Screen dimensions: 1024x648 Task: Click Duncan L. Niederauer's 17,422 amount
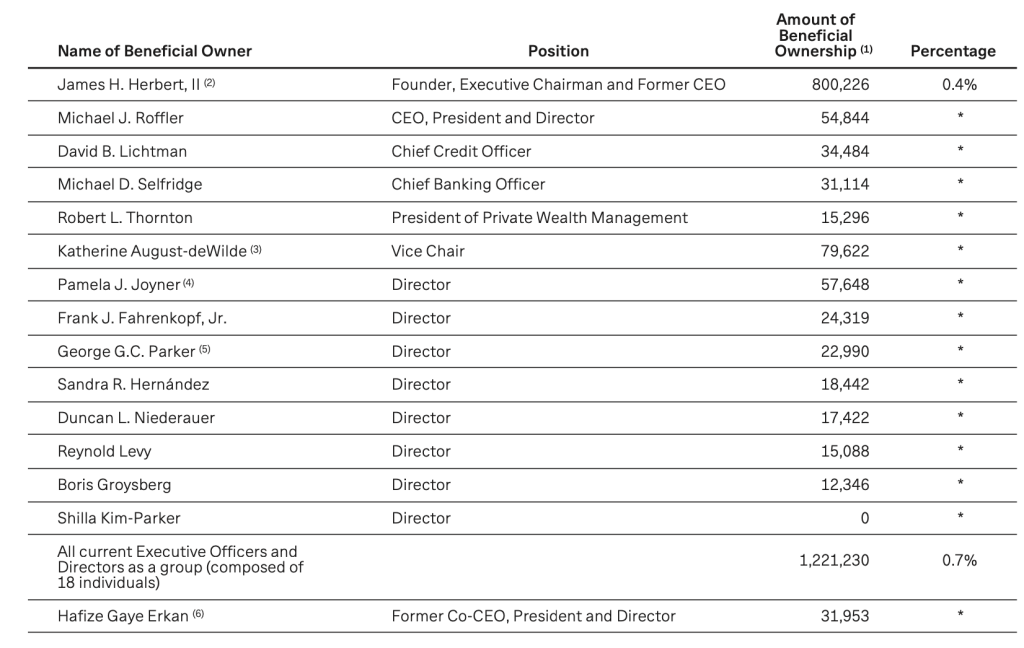coord(845,418)
